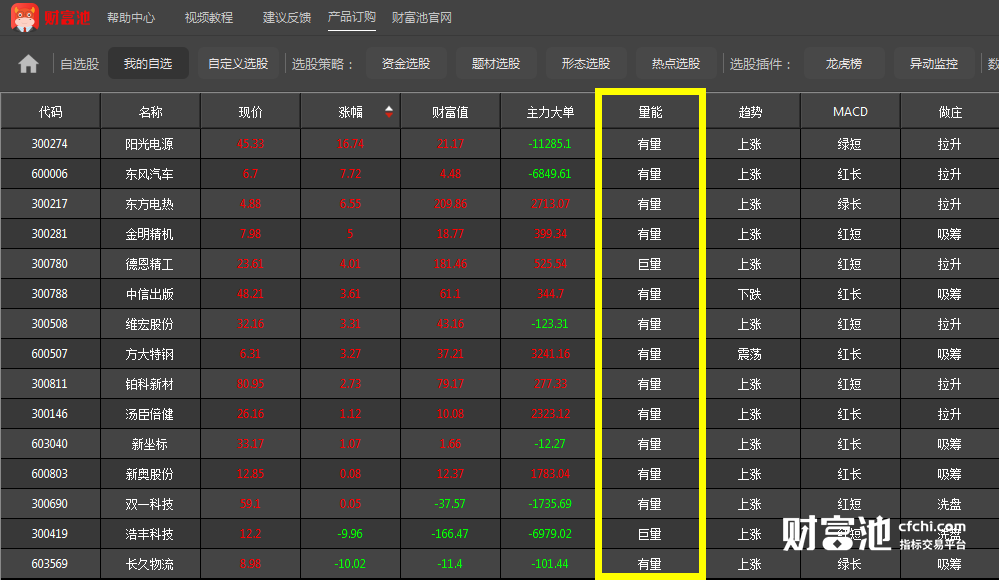Go to the home icon
This screenshot has width=999, height=580.
point(28,64)
